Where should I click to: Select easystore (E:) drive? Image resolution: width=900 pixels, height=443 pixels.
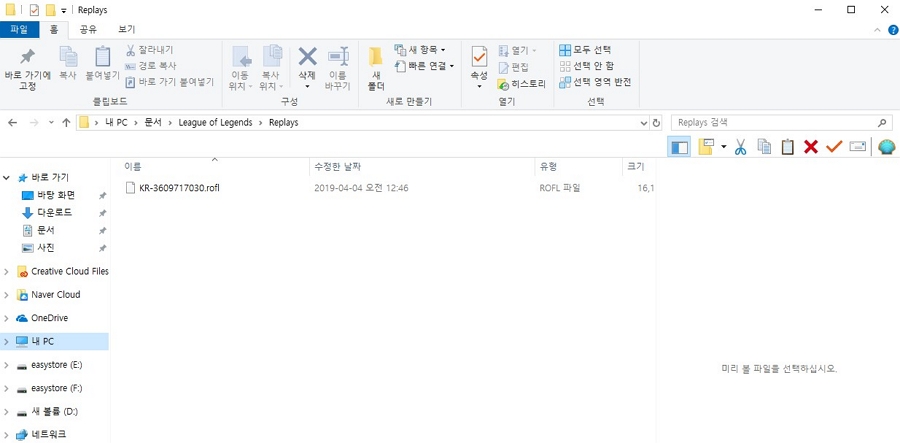56,365
